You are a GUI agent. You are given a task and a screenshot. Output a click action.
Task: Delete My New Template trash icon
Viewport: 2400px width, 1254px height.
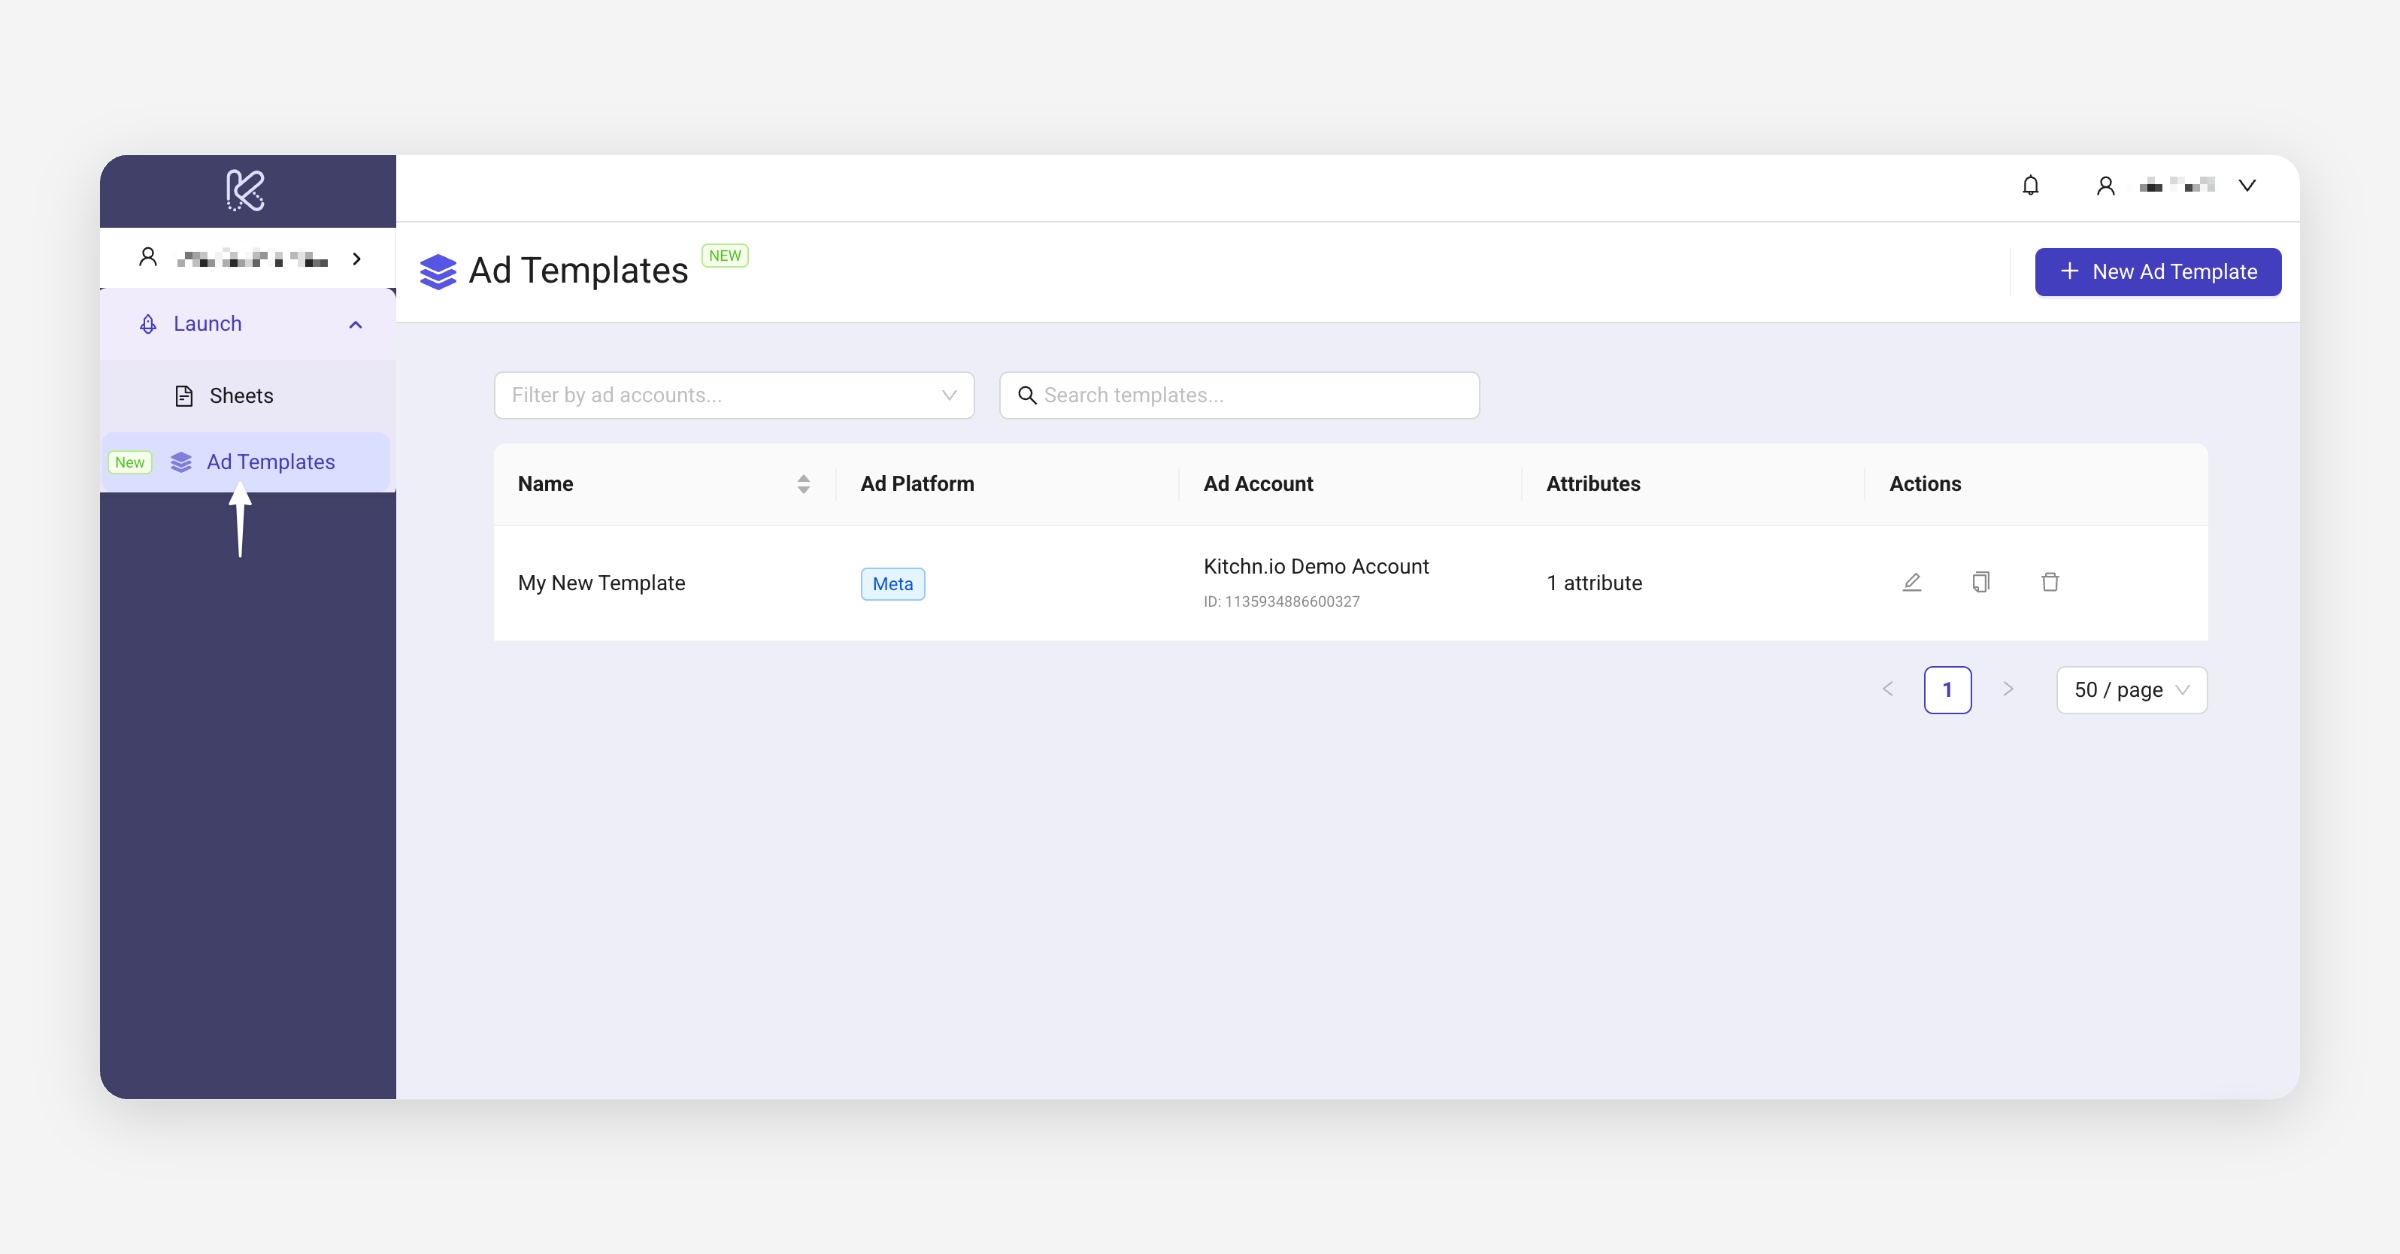tap(2049, 582)
